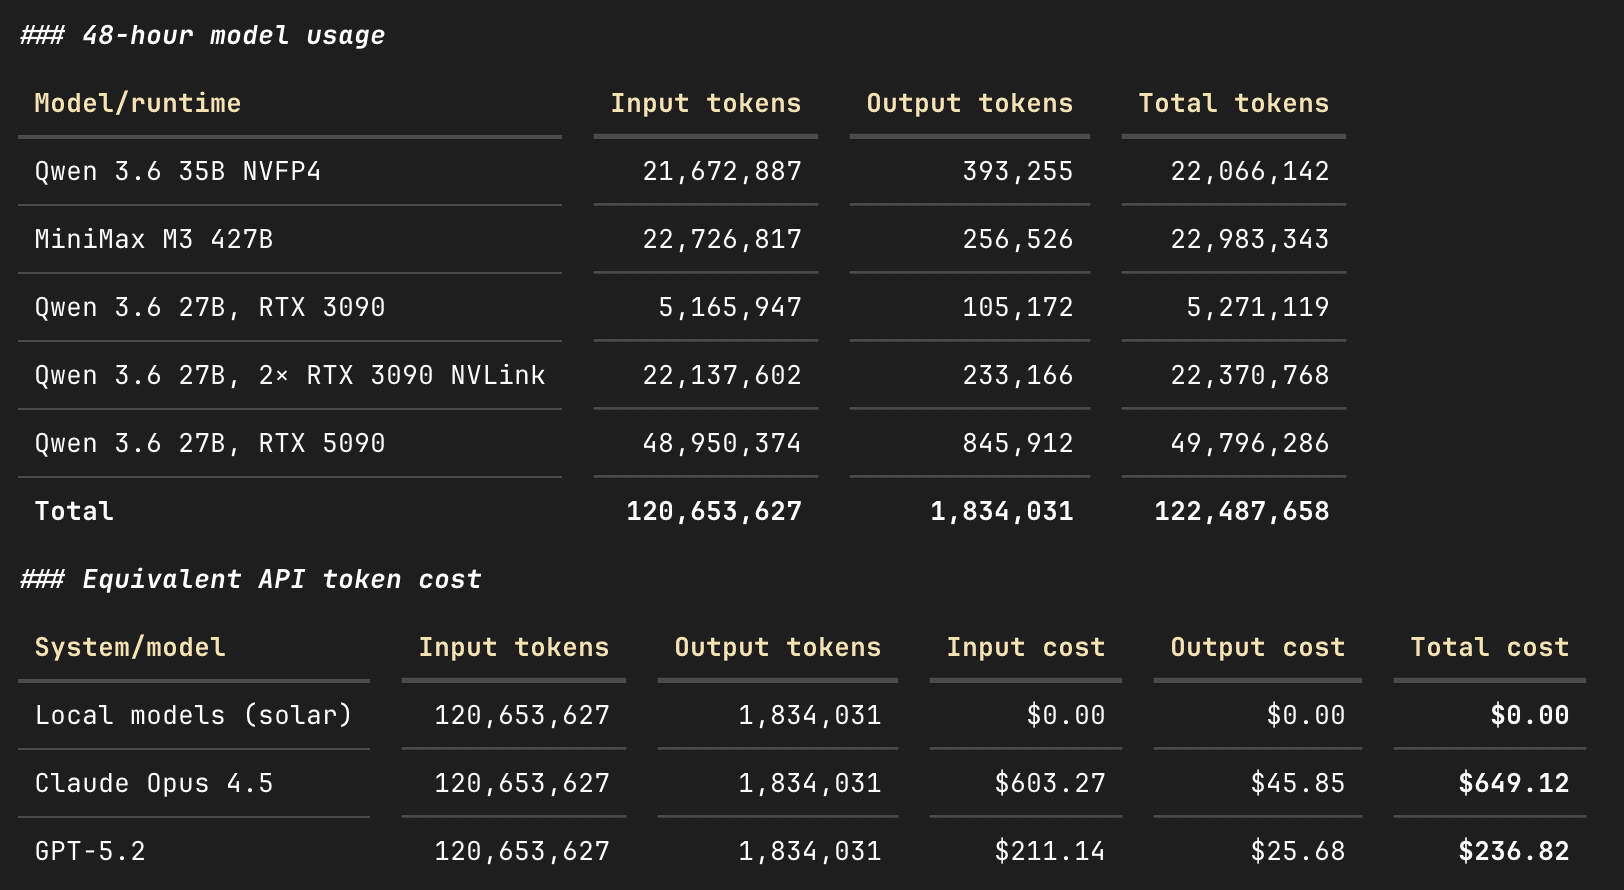The image size is (1624, 890).
Task: Select 120,653,627 in the bold Total row
Action: click(714, 511)
